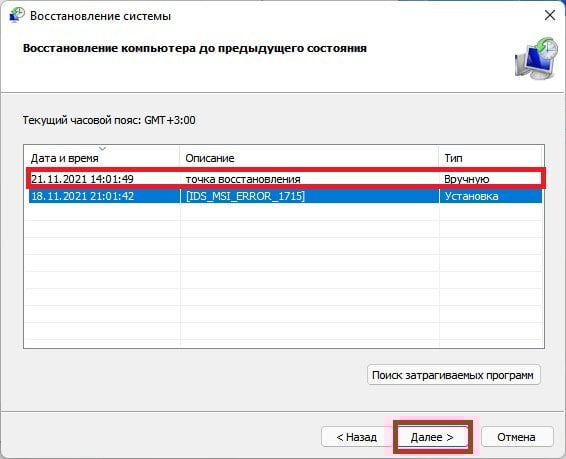Screen dimensions: 566x459
Task: Click the [IDS_MSI_ERROR_1715] description cell
Action: [245, 196]
